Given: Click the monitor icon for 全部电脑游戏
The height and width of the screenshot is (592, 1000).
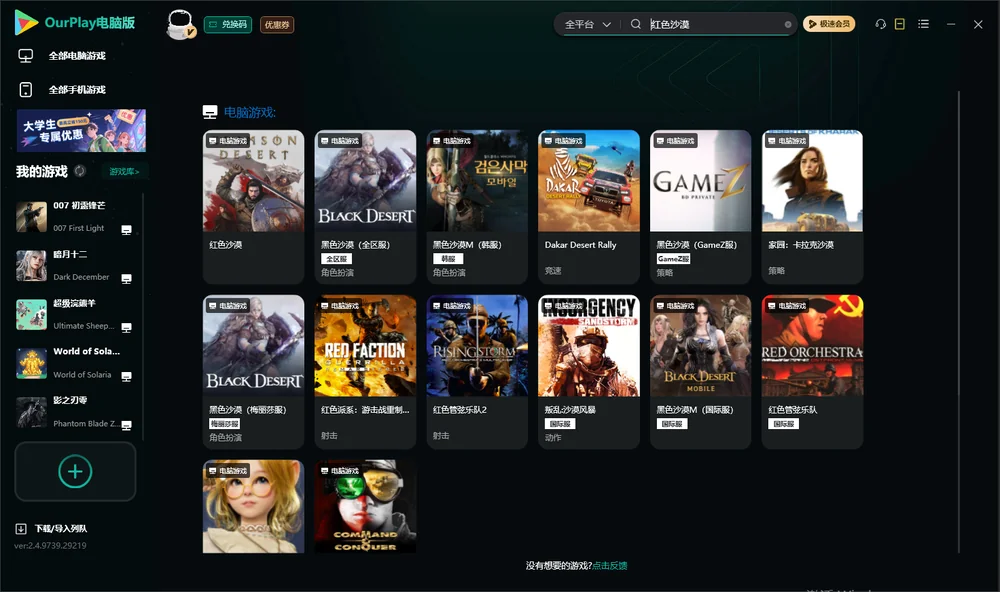Looking at the screenshot, I should click(x=26, y=56).
